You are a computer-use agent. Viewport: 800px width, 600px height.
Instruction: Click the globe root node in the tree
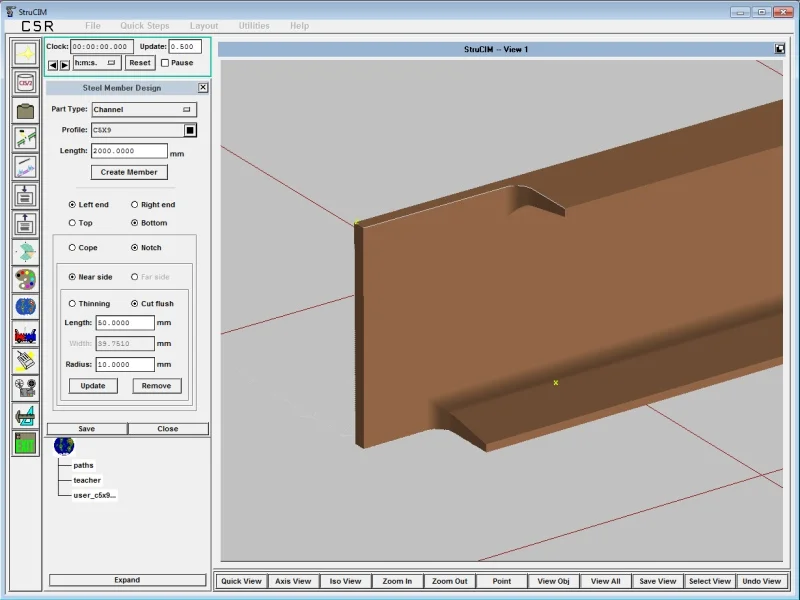(64, 445)
